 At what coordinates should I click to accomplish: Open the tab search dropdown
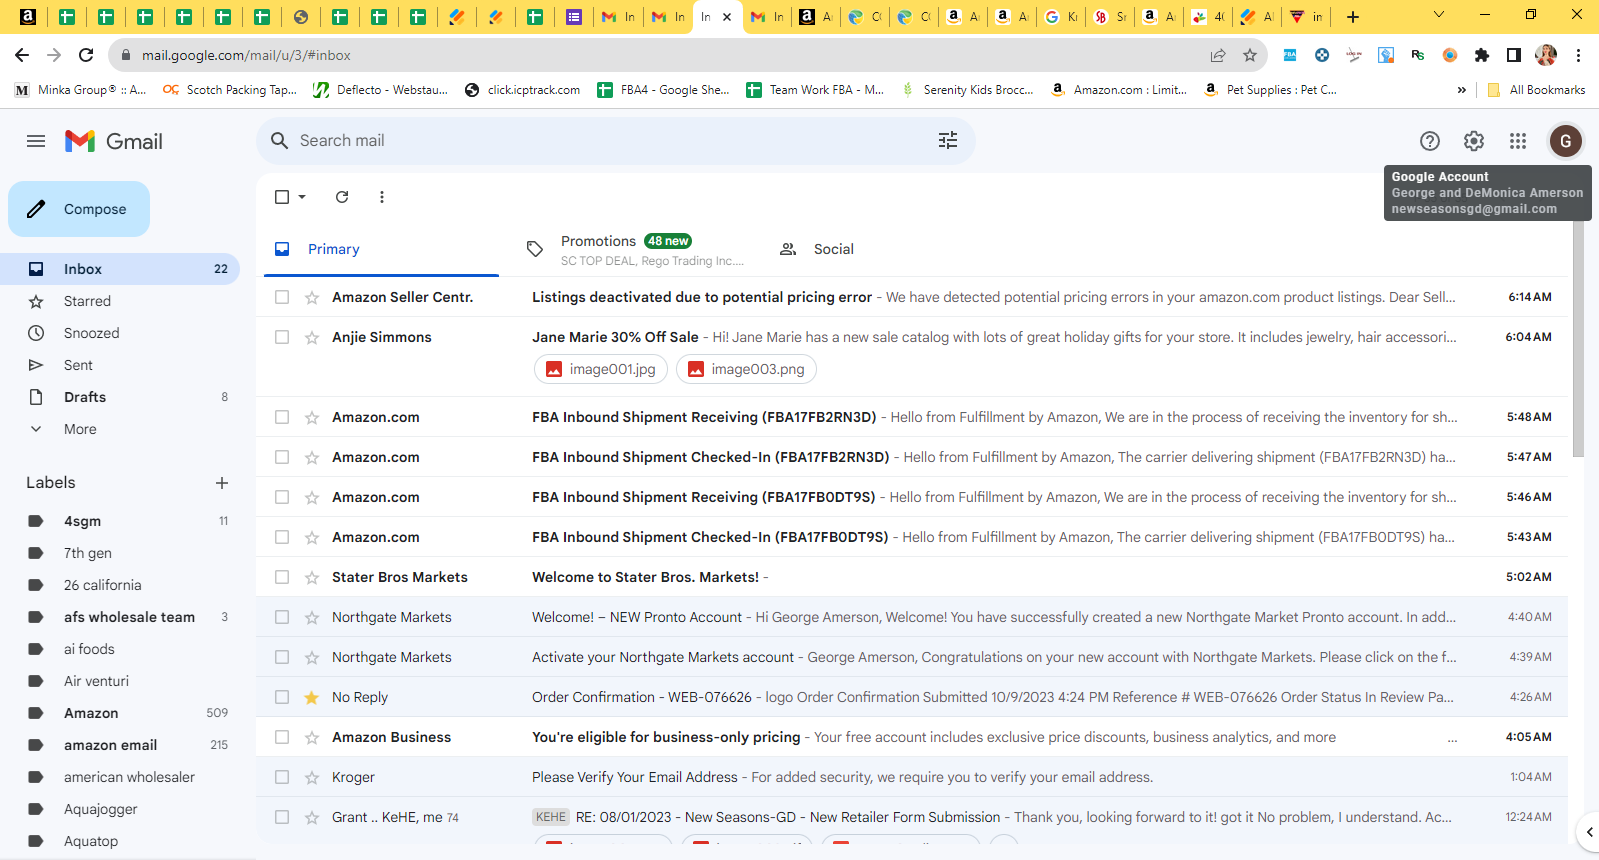pyautogui.click(x=1439, y=16)
